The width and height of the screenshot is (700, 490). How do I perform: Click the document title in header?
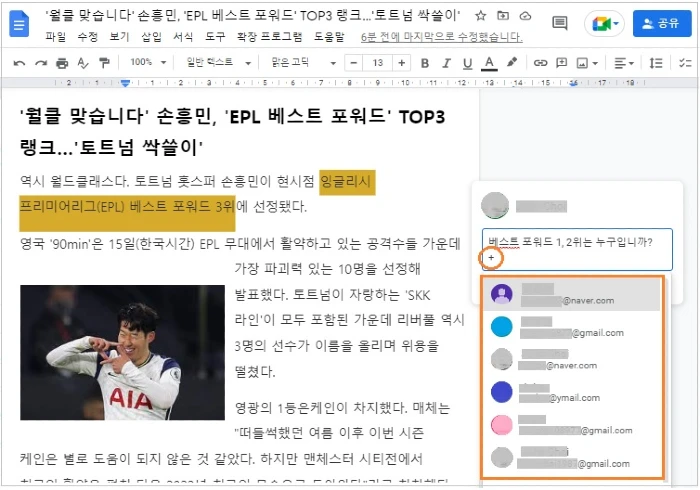pos(252,16)
